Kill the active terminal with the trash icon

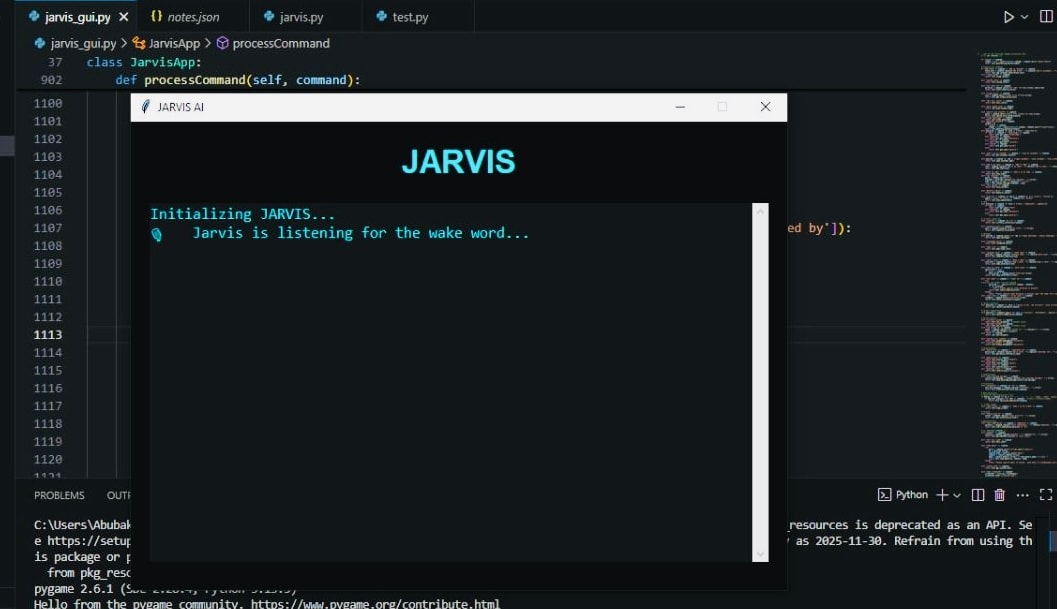click(1000, 494)
